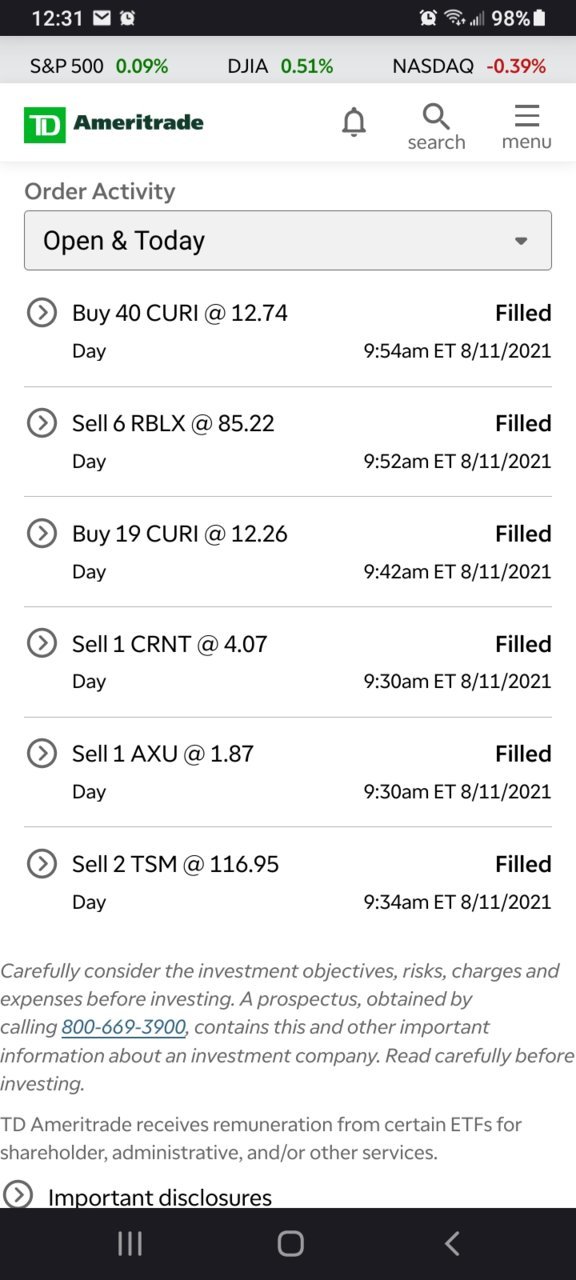The height and width of the screenshot is (1280, 576).
Task: Click the TD Ameritrade logo
Action: click(x=114, y=124)
